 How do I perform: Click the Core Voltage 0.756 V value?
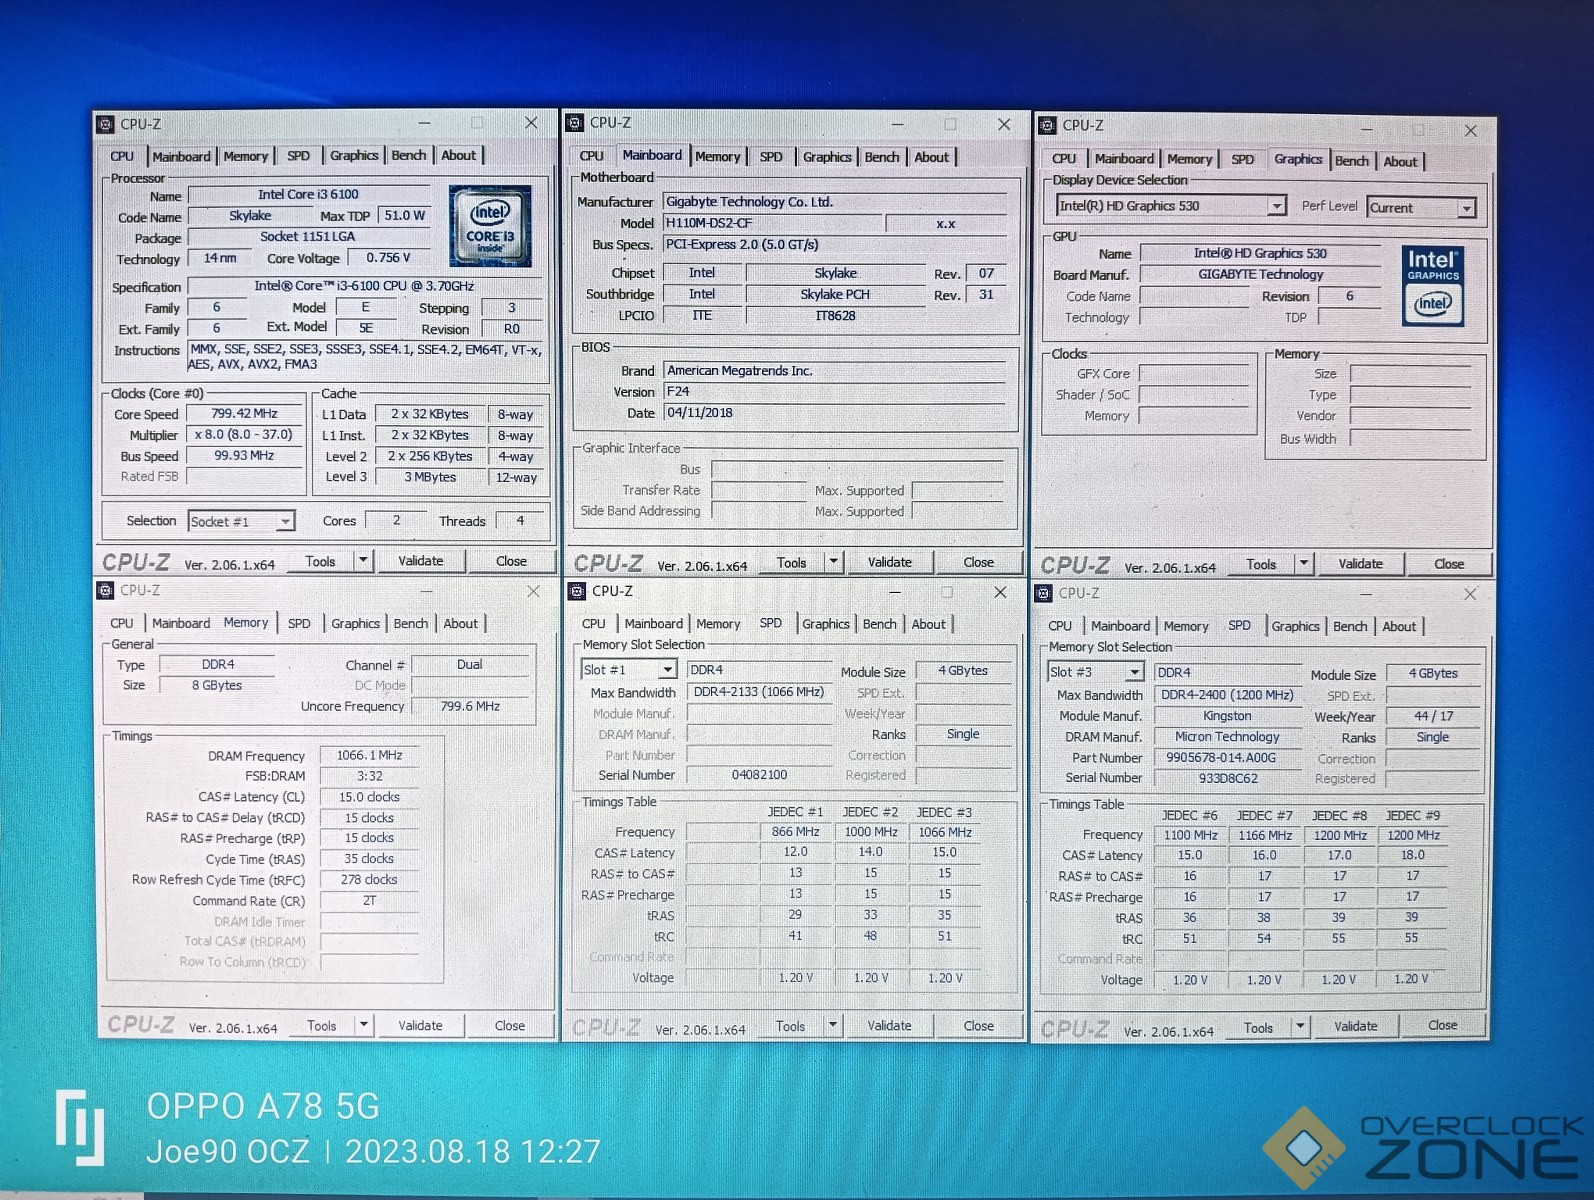388,257
